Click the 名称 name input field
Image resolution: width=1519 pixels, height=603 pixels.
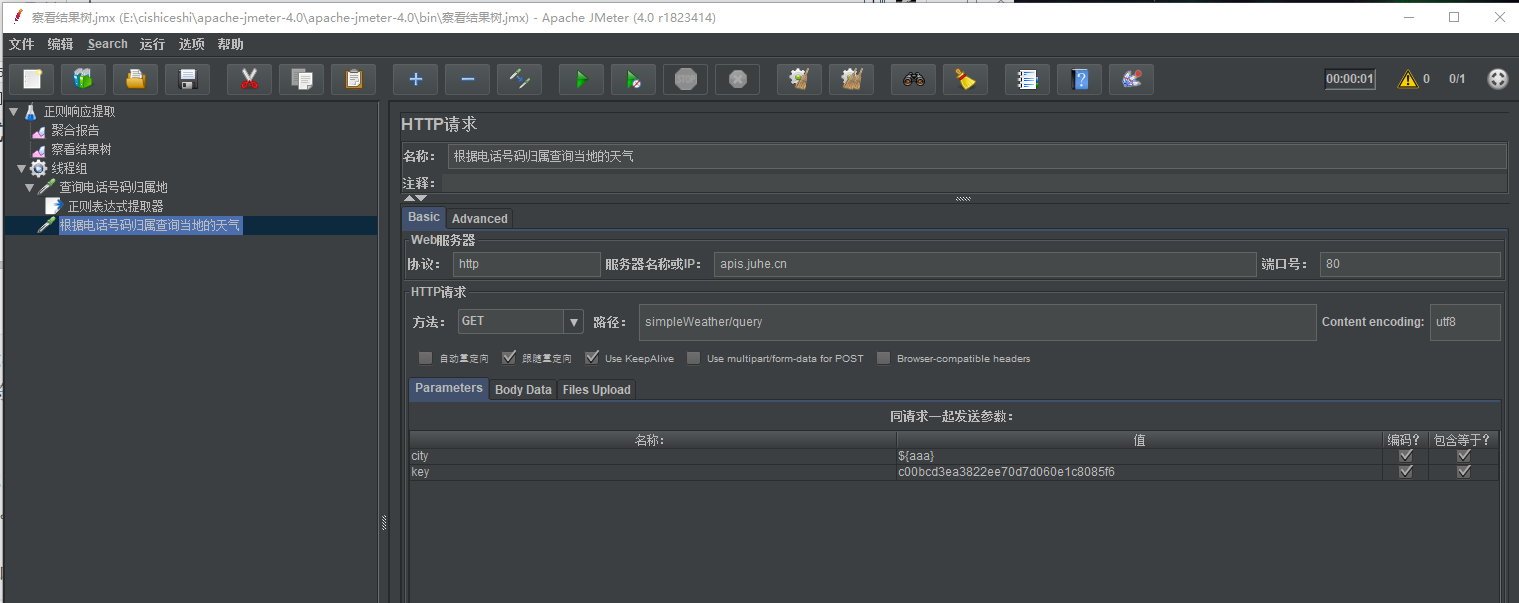[x=977, y=156]
